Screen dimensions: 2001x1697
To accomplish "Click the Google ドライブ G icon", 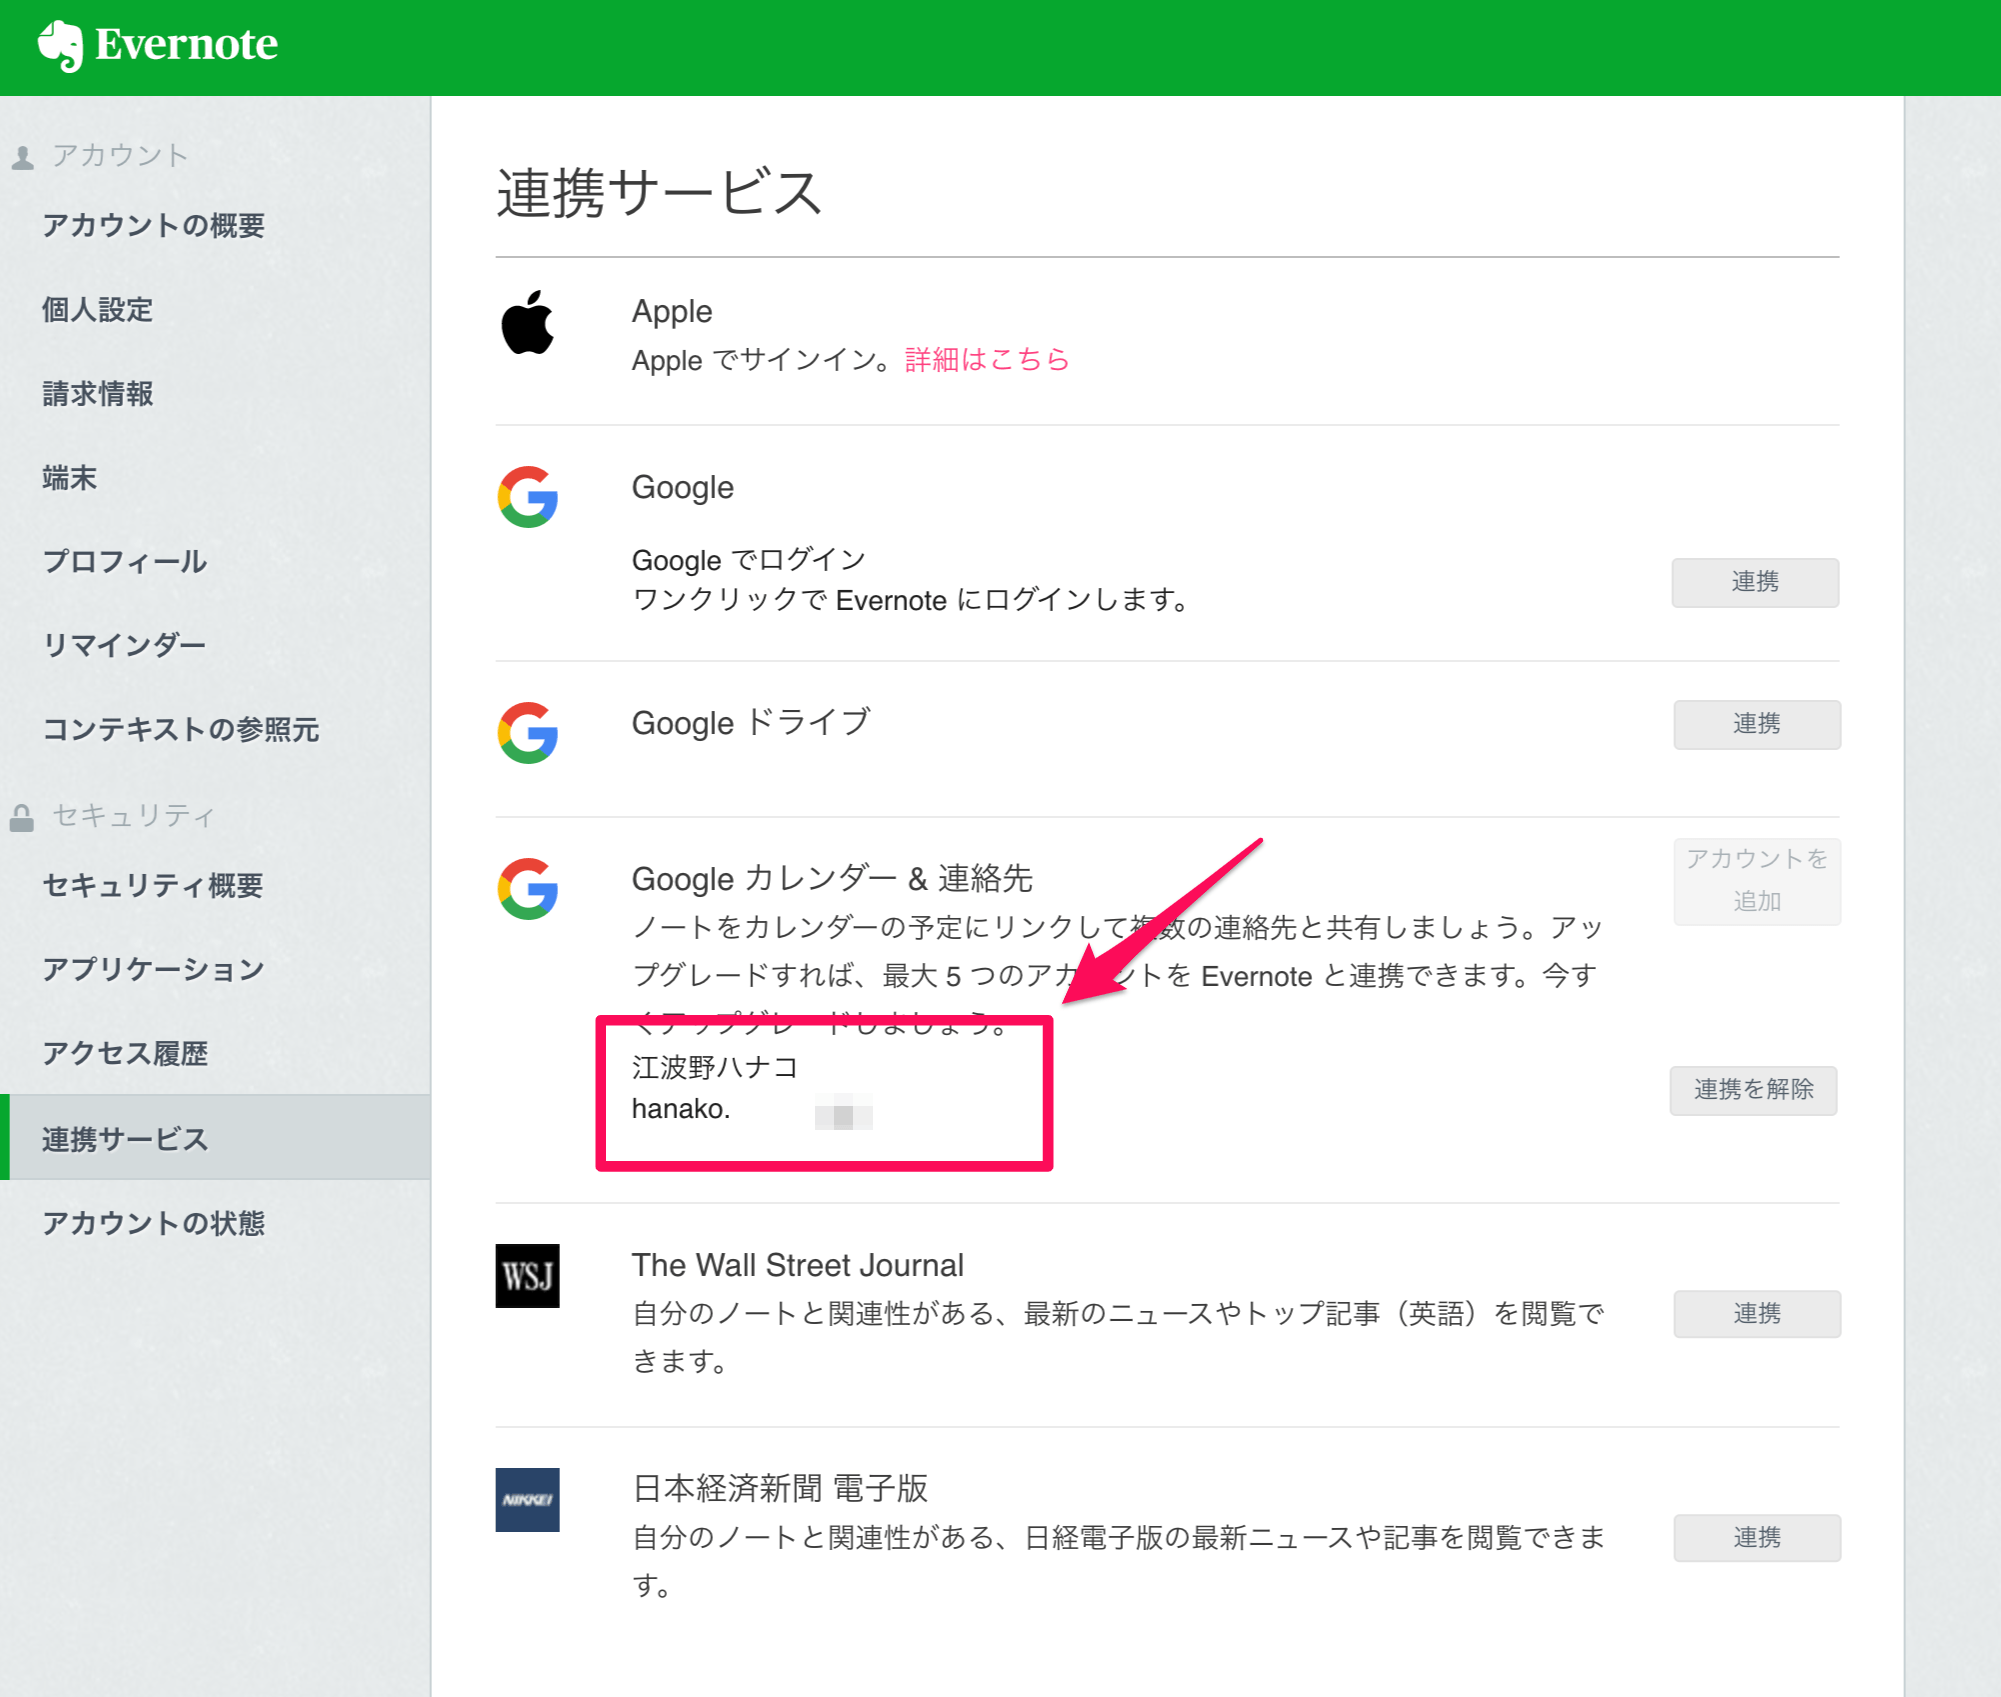I will [x=527, y=733].
